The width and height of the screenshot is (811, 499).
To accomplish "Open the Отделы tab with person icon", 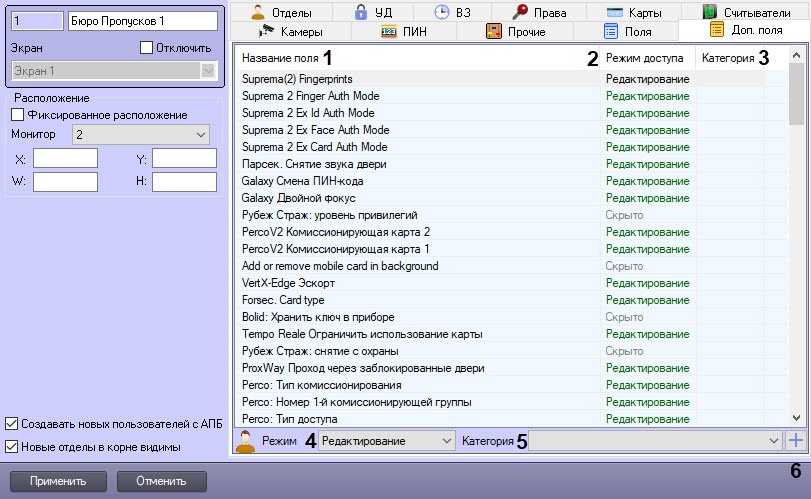I will (x=281, y=12).
